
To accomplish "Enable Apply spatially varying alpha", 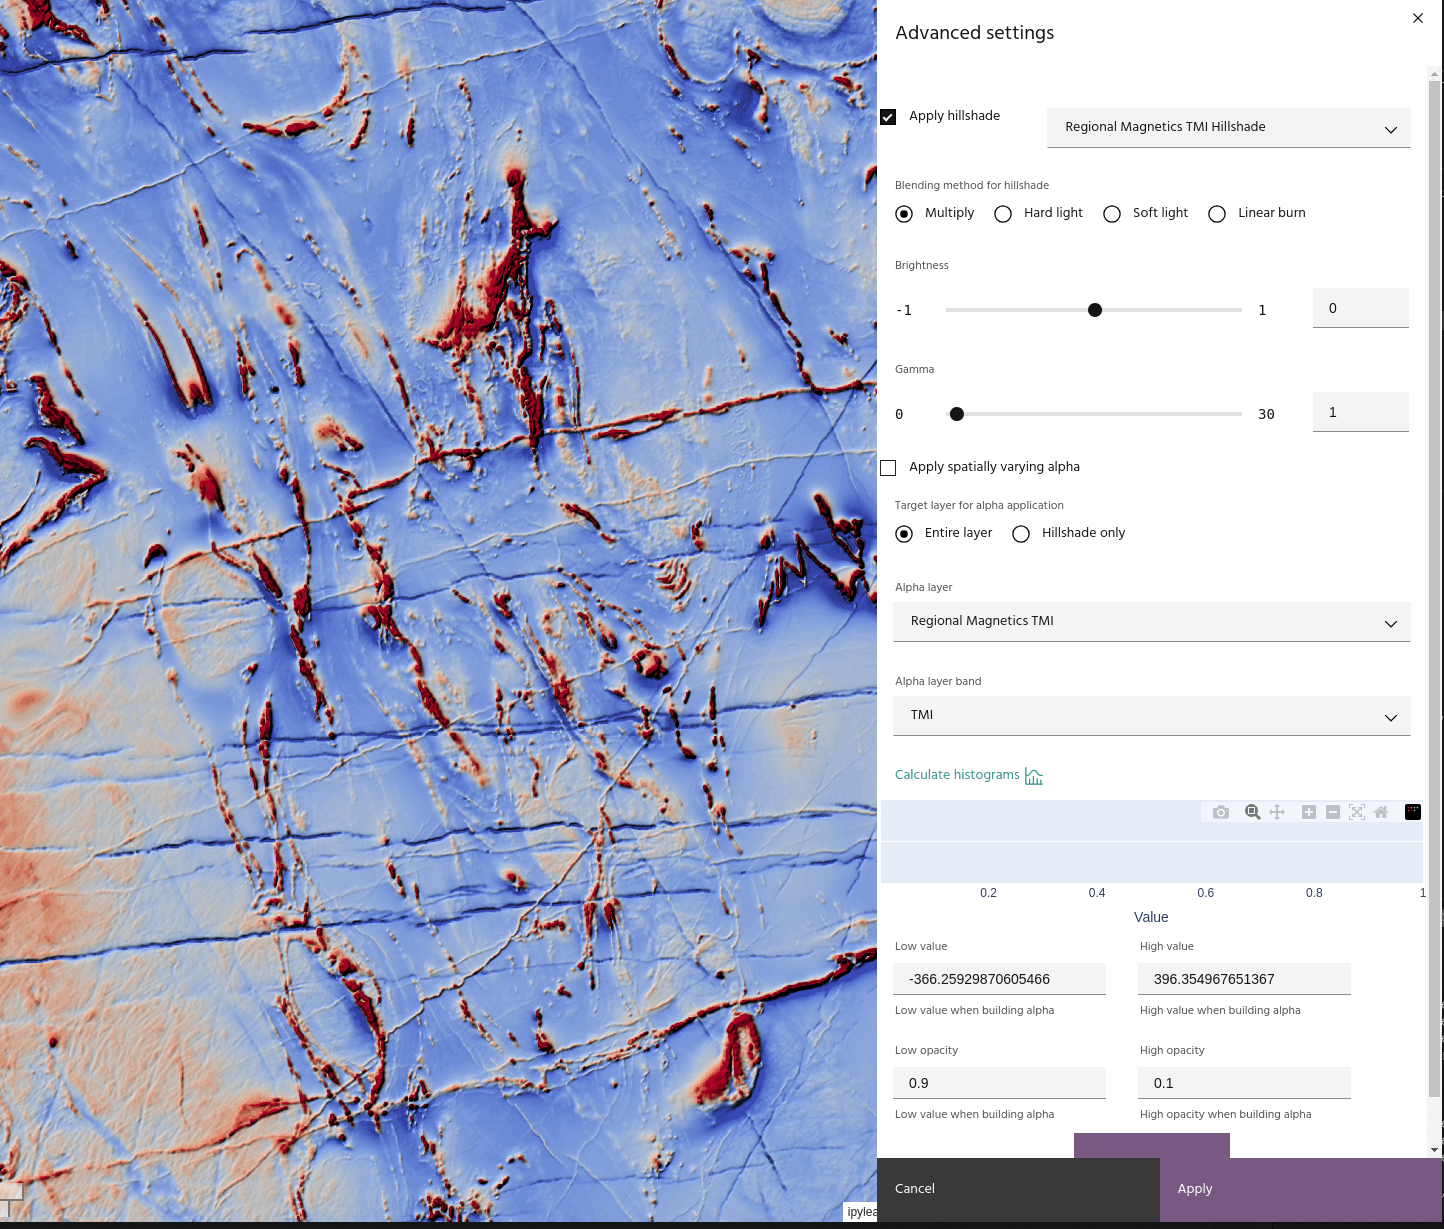I will coord(888,468).
